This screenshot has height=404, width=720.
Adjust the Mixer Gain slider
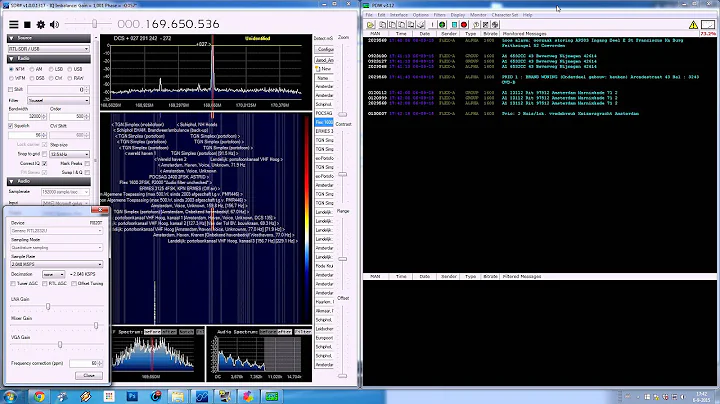click(96, 325)
